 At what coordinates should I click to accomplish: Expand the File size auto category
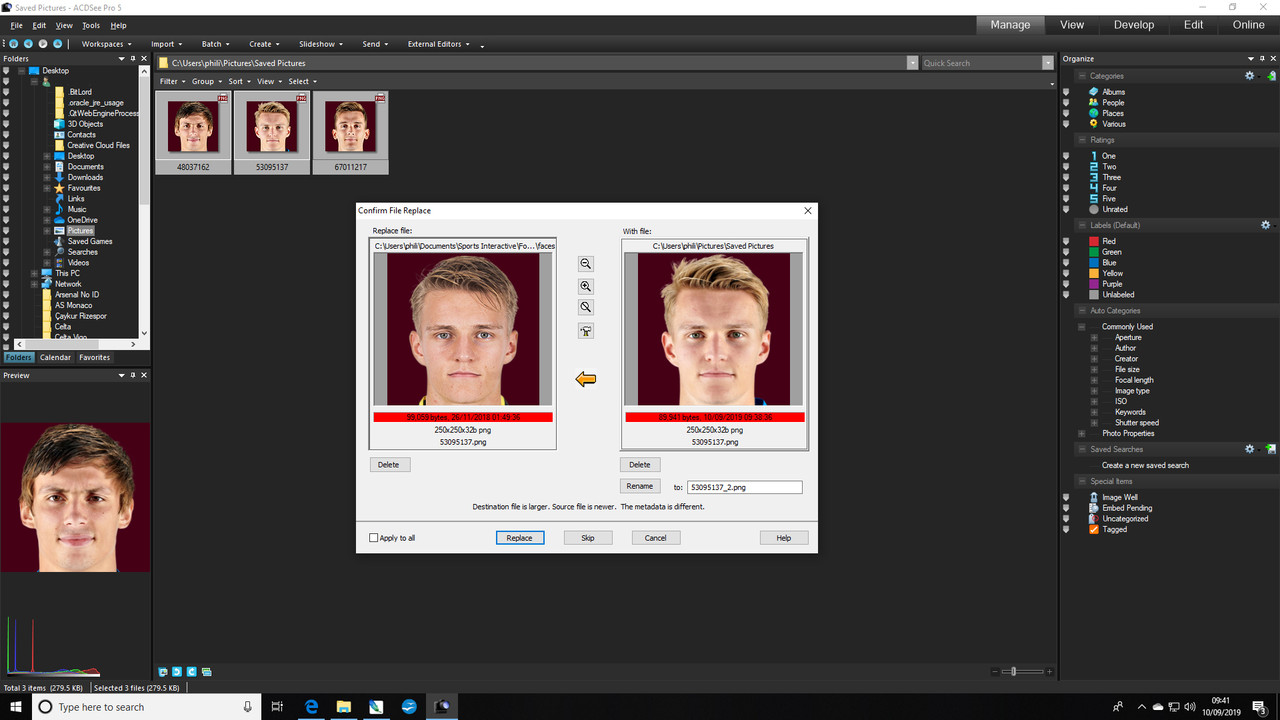pyautogui.click(x=1094, y=369)
